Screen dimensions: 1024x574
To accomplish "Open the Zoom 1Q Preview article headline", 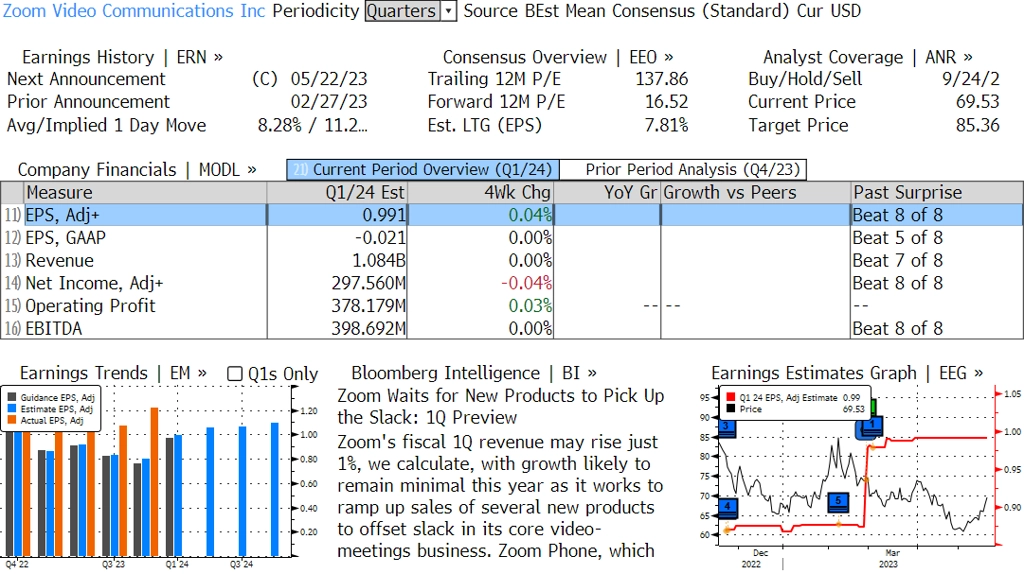I will (x=500, y=406).
